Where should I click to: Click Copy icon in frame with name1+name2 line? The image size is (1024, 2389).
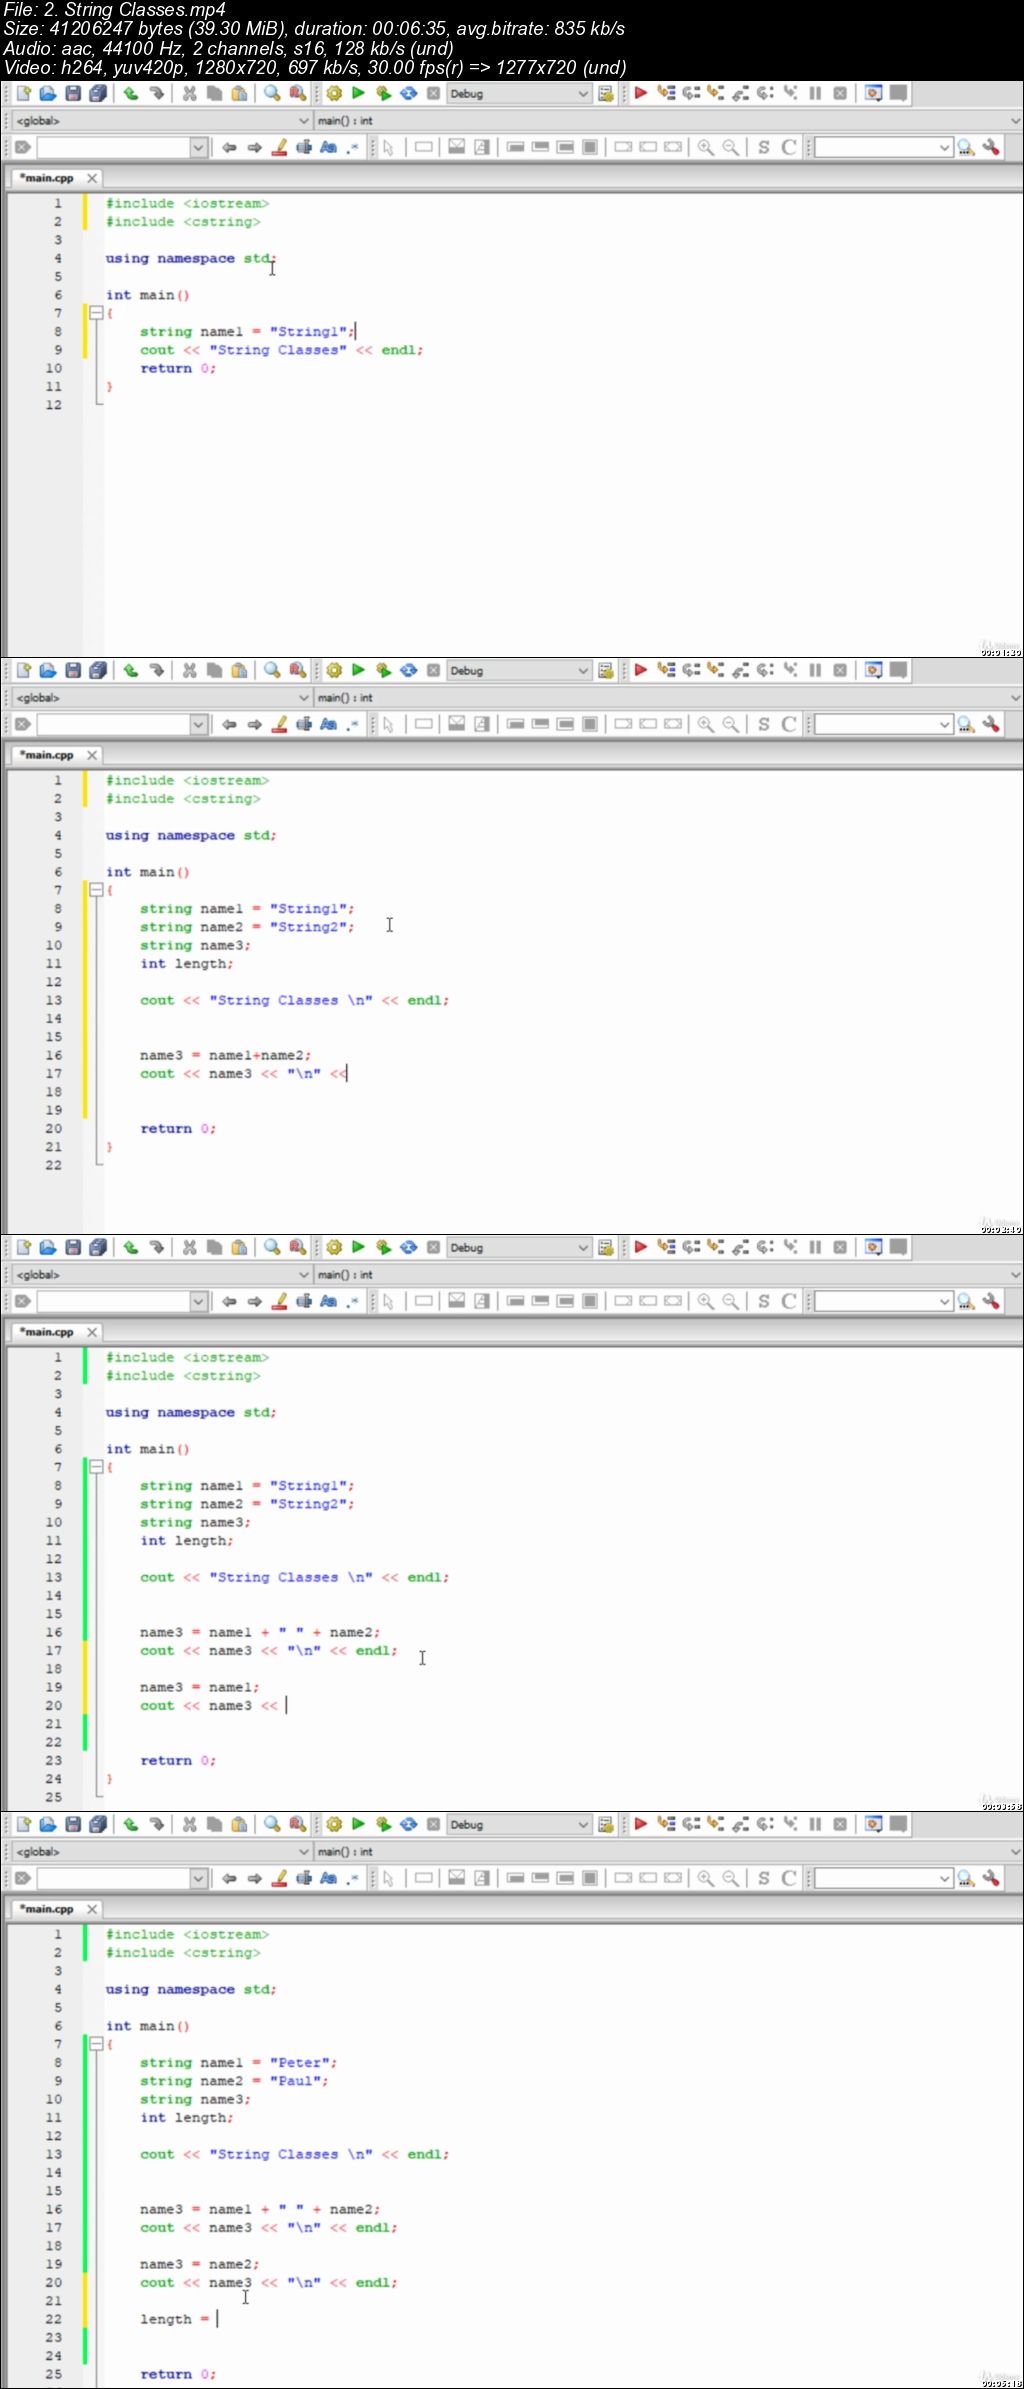point(214,670)
